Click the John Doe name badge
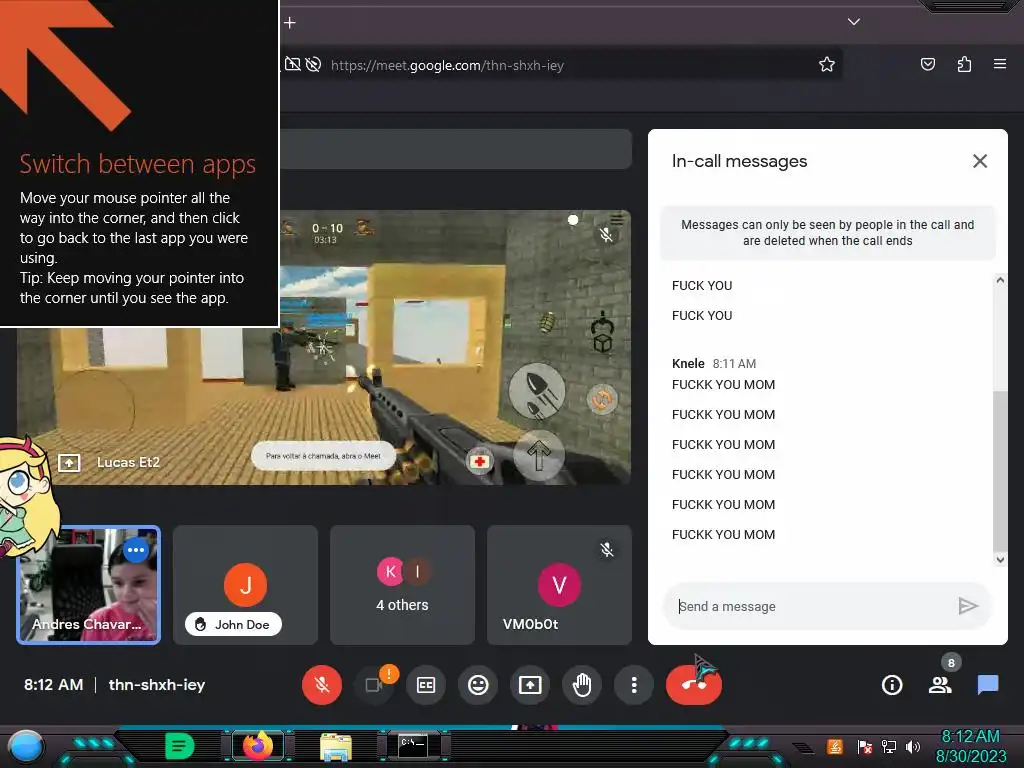 (234, 624)
